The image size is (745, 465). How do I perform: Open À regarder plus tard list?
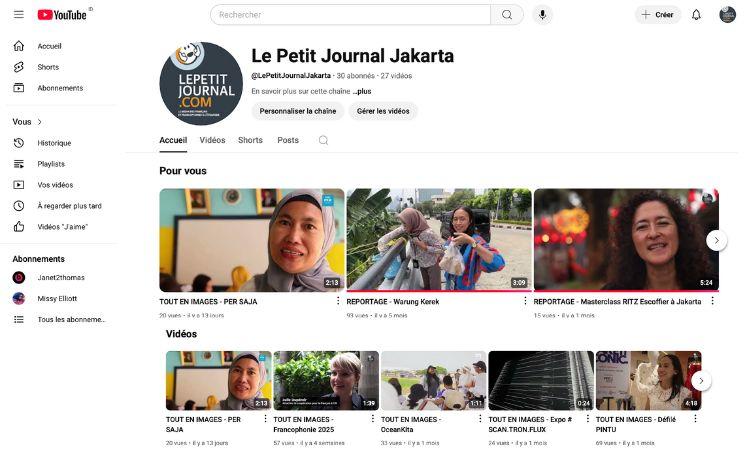[69, 206]
